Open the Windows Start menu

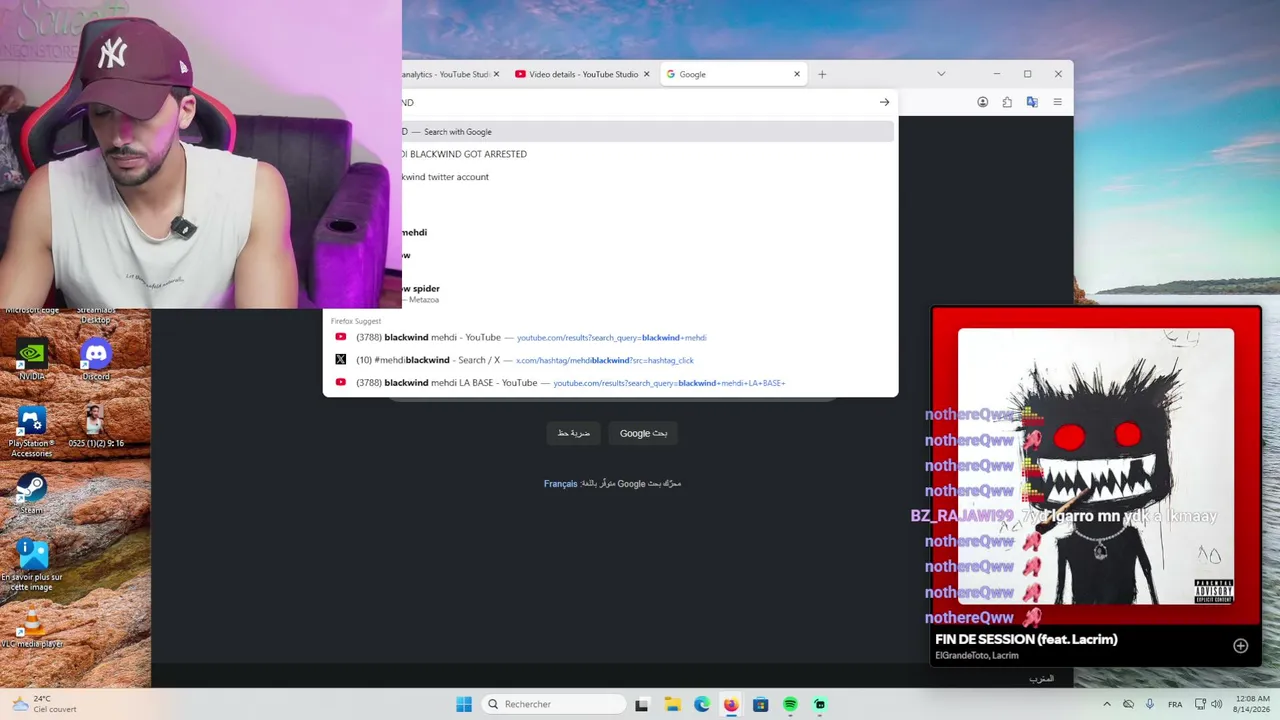(464, 704)
